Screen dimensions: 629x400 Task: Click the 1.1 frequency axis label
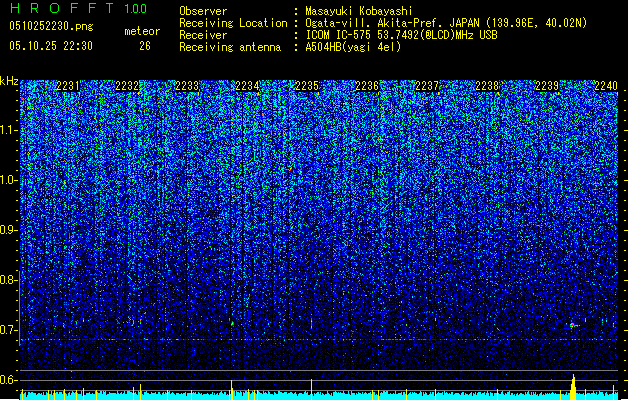[9, 130]
